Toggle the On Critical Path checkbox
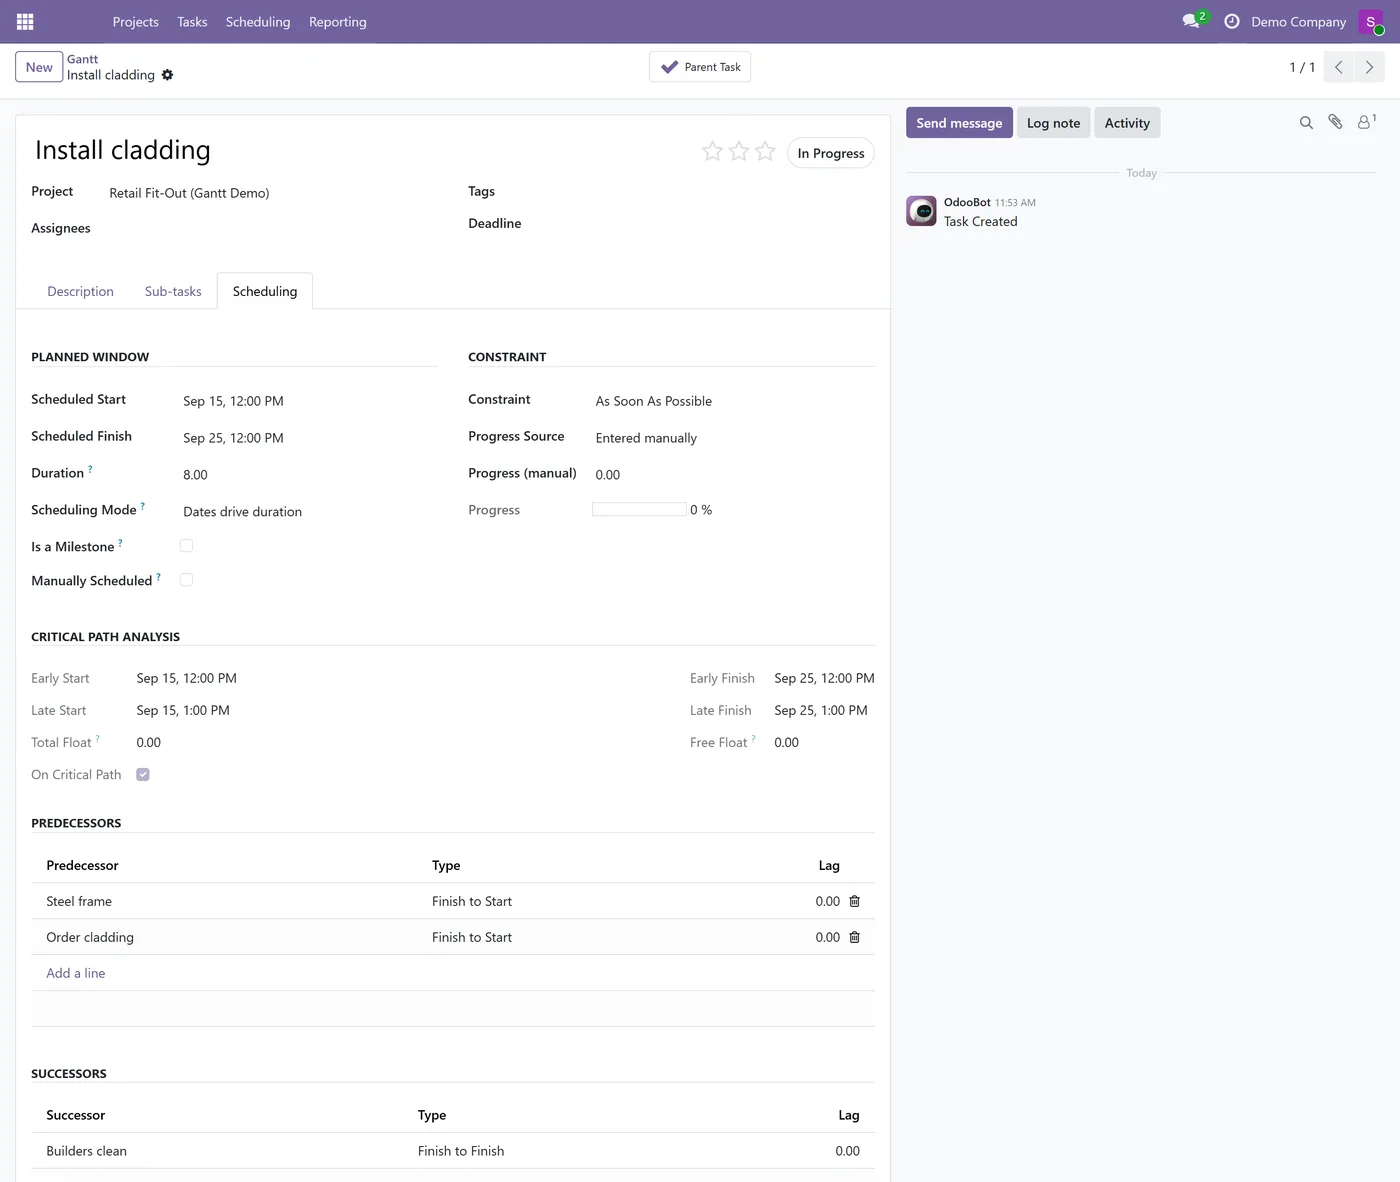 [x=143, y=775]
